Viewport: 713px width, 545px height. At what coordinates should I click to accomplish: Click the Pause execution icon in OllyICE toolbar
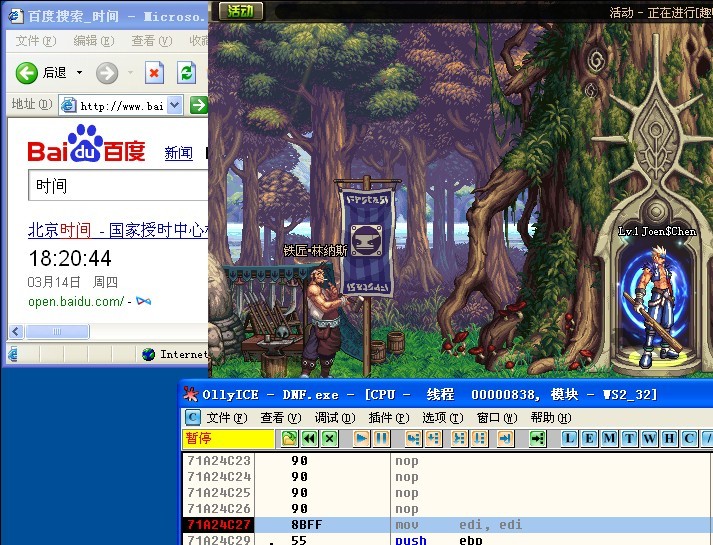pos(382,439)
